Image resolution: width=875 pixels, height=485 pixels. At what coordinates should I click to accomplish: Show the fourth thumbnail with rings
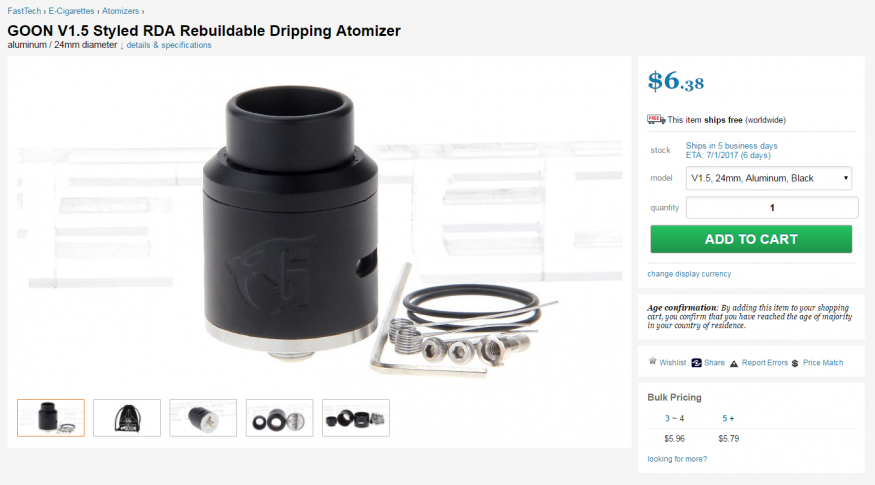coord(280,418)
